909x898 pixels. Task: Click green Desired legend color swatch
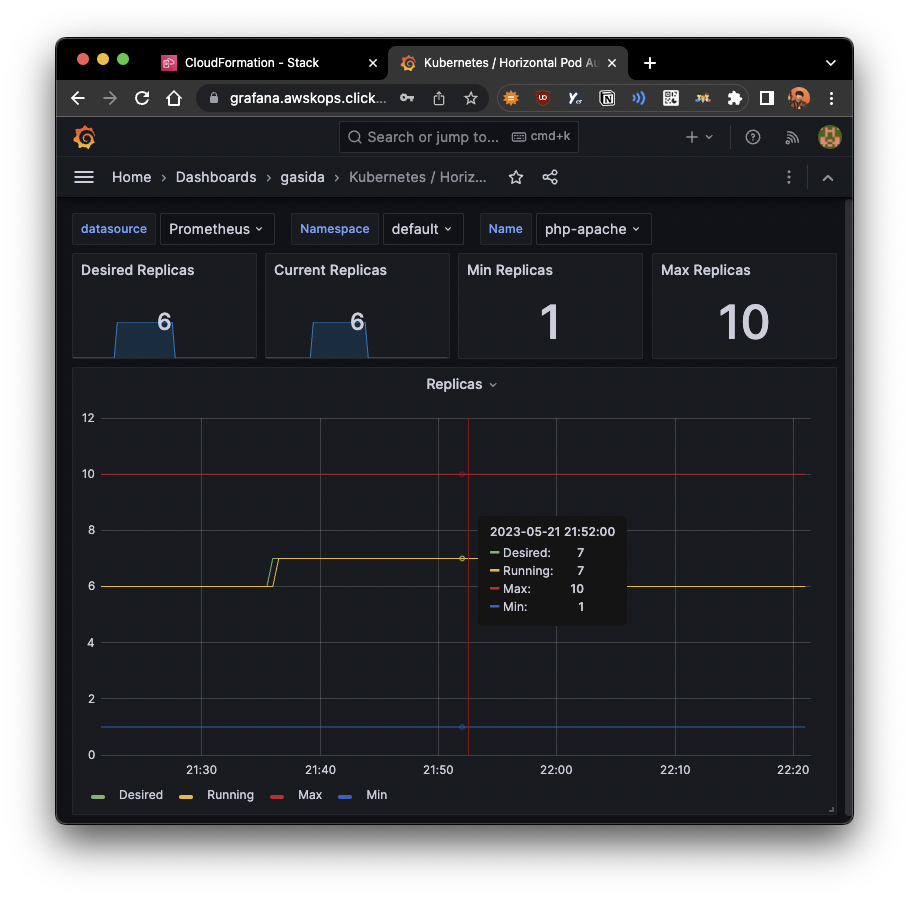[x=98, y=797]
